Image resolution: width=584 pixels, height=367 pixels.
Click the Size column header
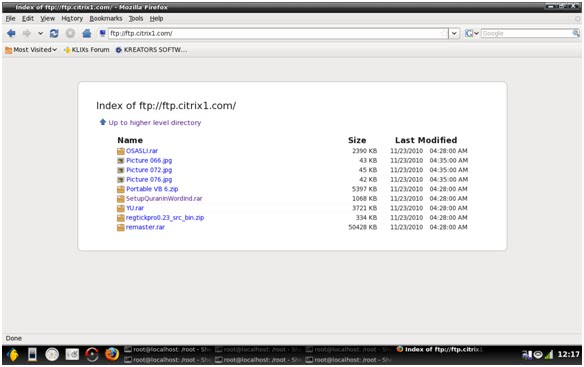click(357, 140)
